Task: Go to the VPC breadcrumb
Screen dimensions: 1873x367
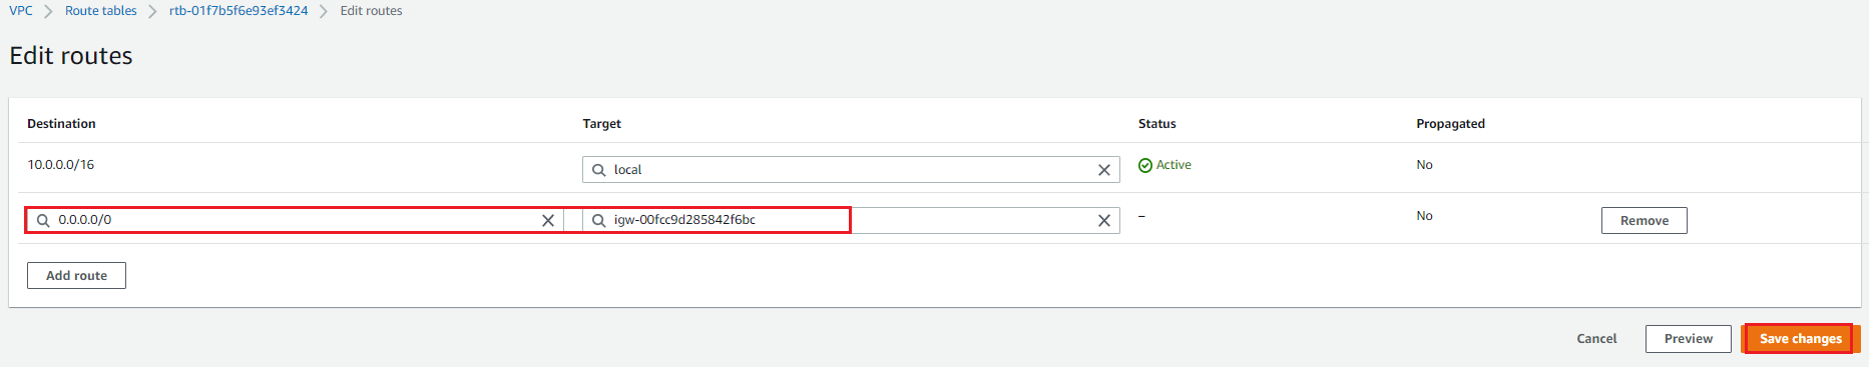Action: tap(21, 11)
